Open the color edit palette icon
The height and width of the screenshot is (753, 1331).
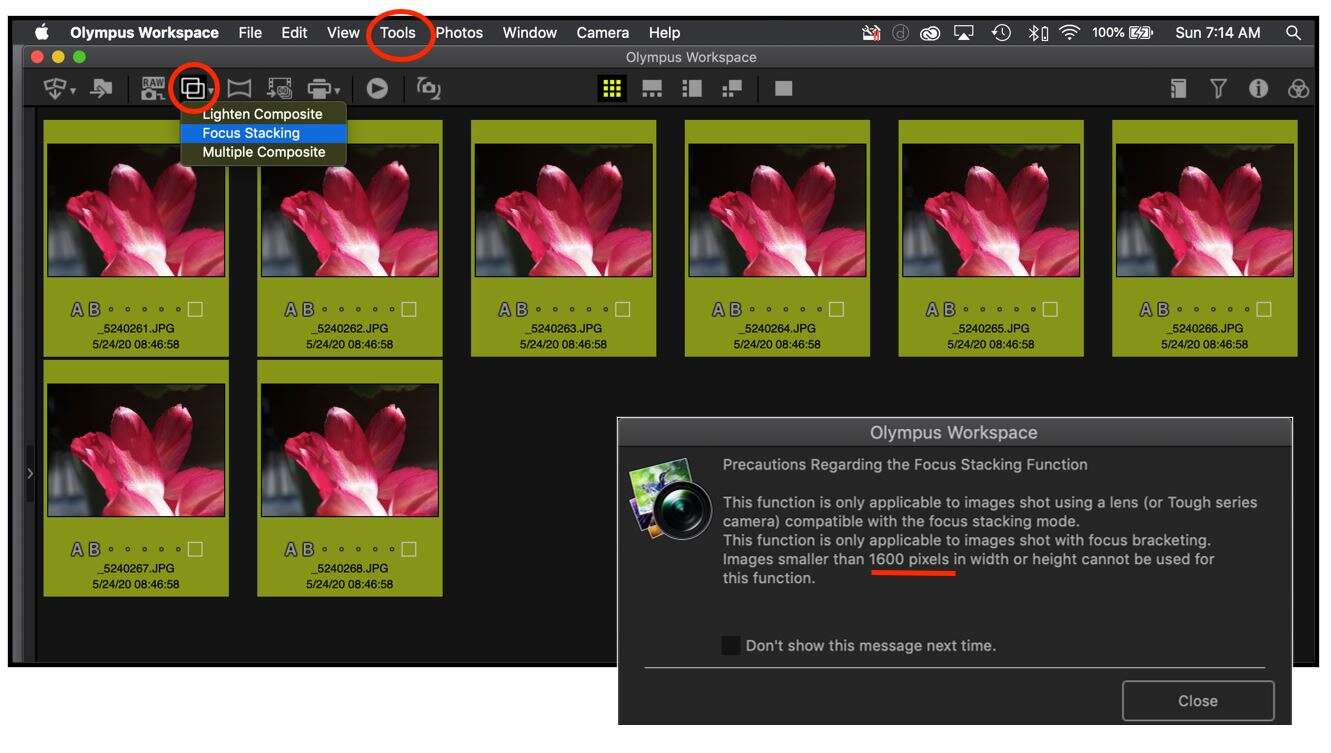[1298, 89]
